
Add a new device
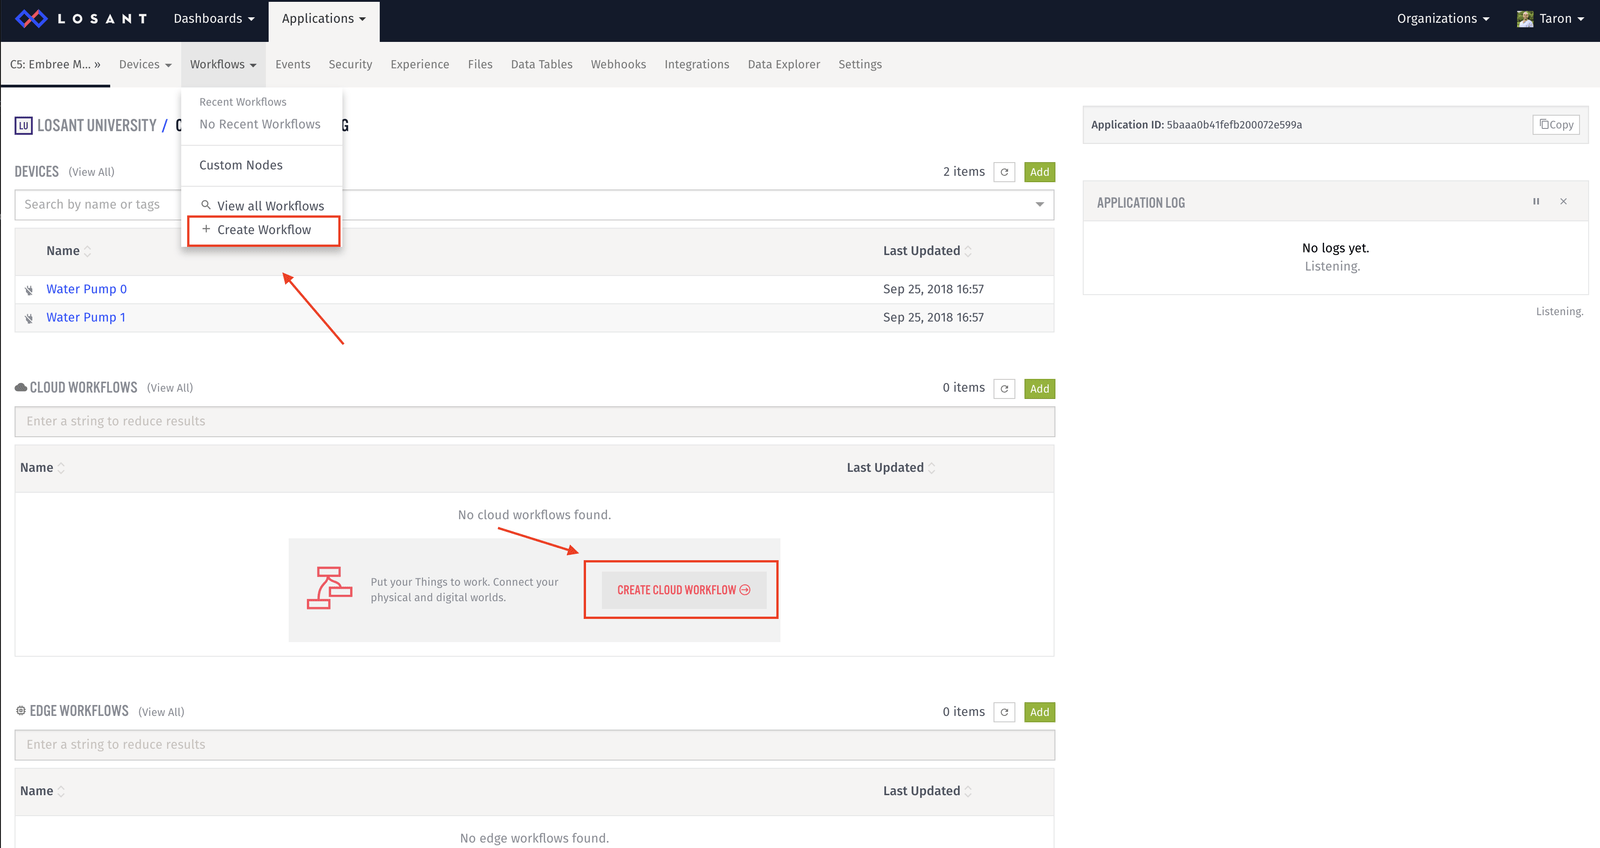pyautogui.click(x=1040, y=172)
